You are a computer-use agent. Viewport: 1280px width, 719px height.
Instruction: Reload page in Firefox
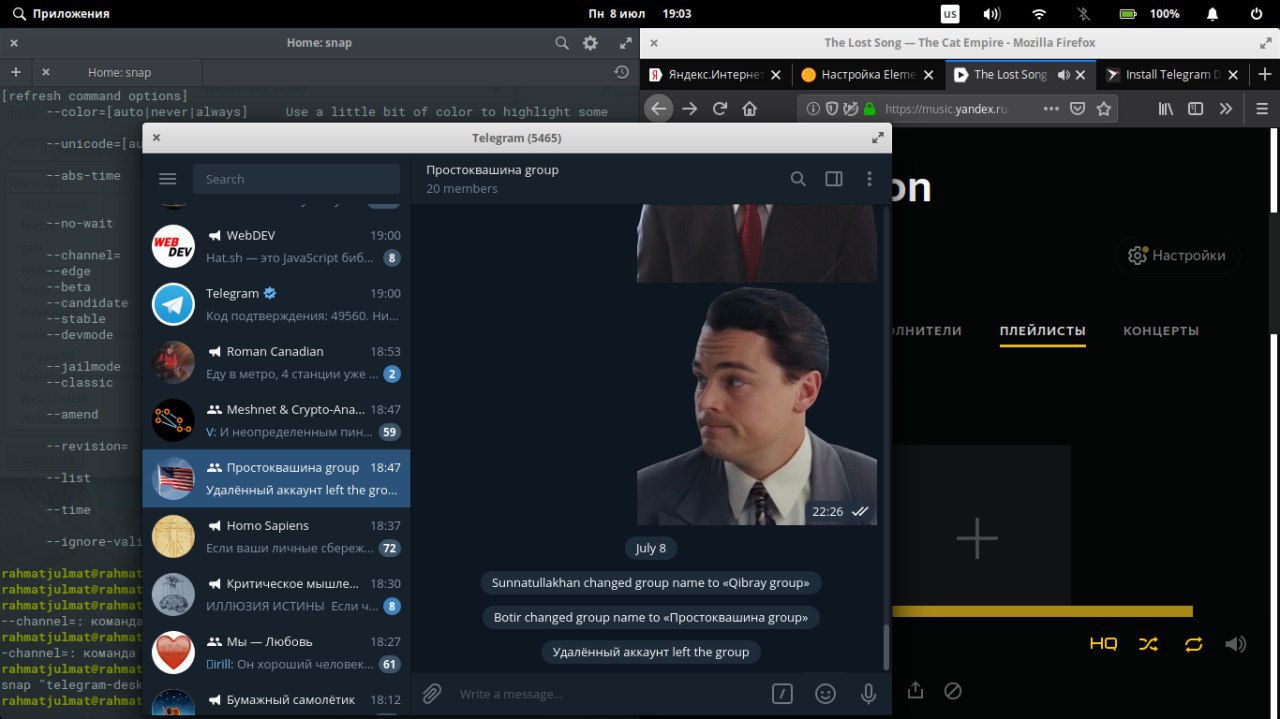point(719,109)
